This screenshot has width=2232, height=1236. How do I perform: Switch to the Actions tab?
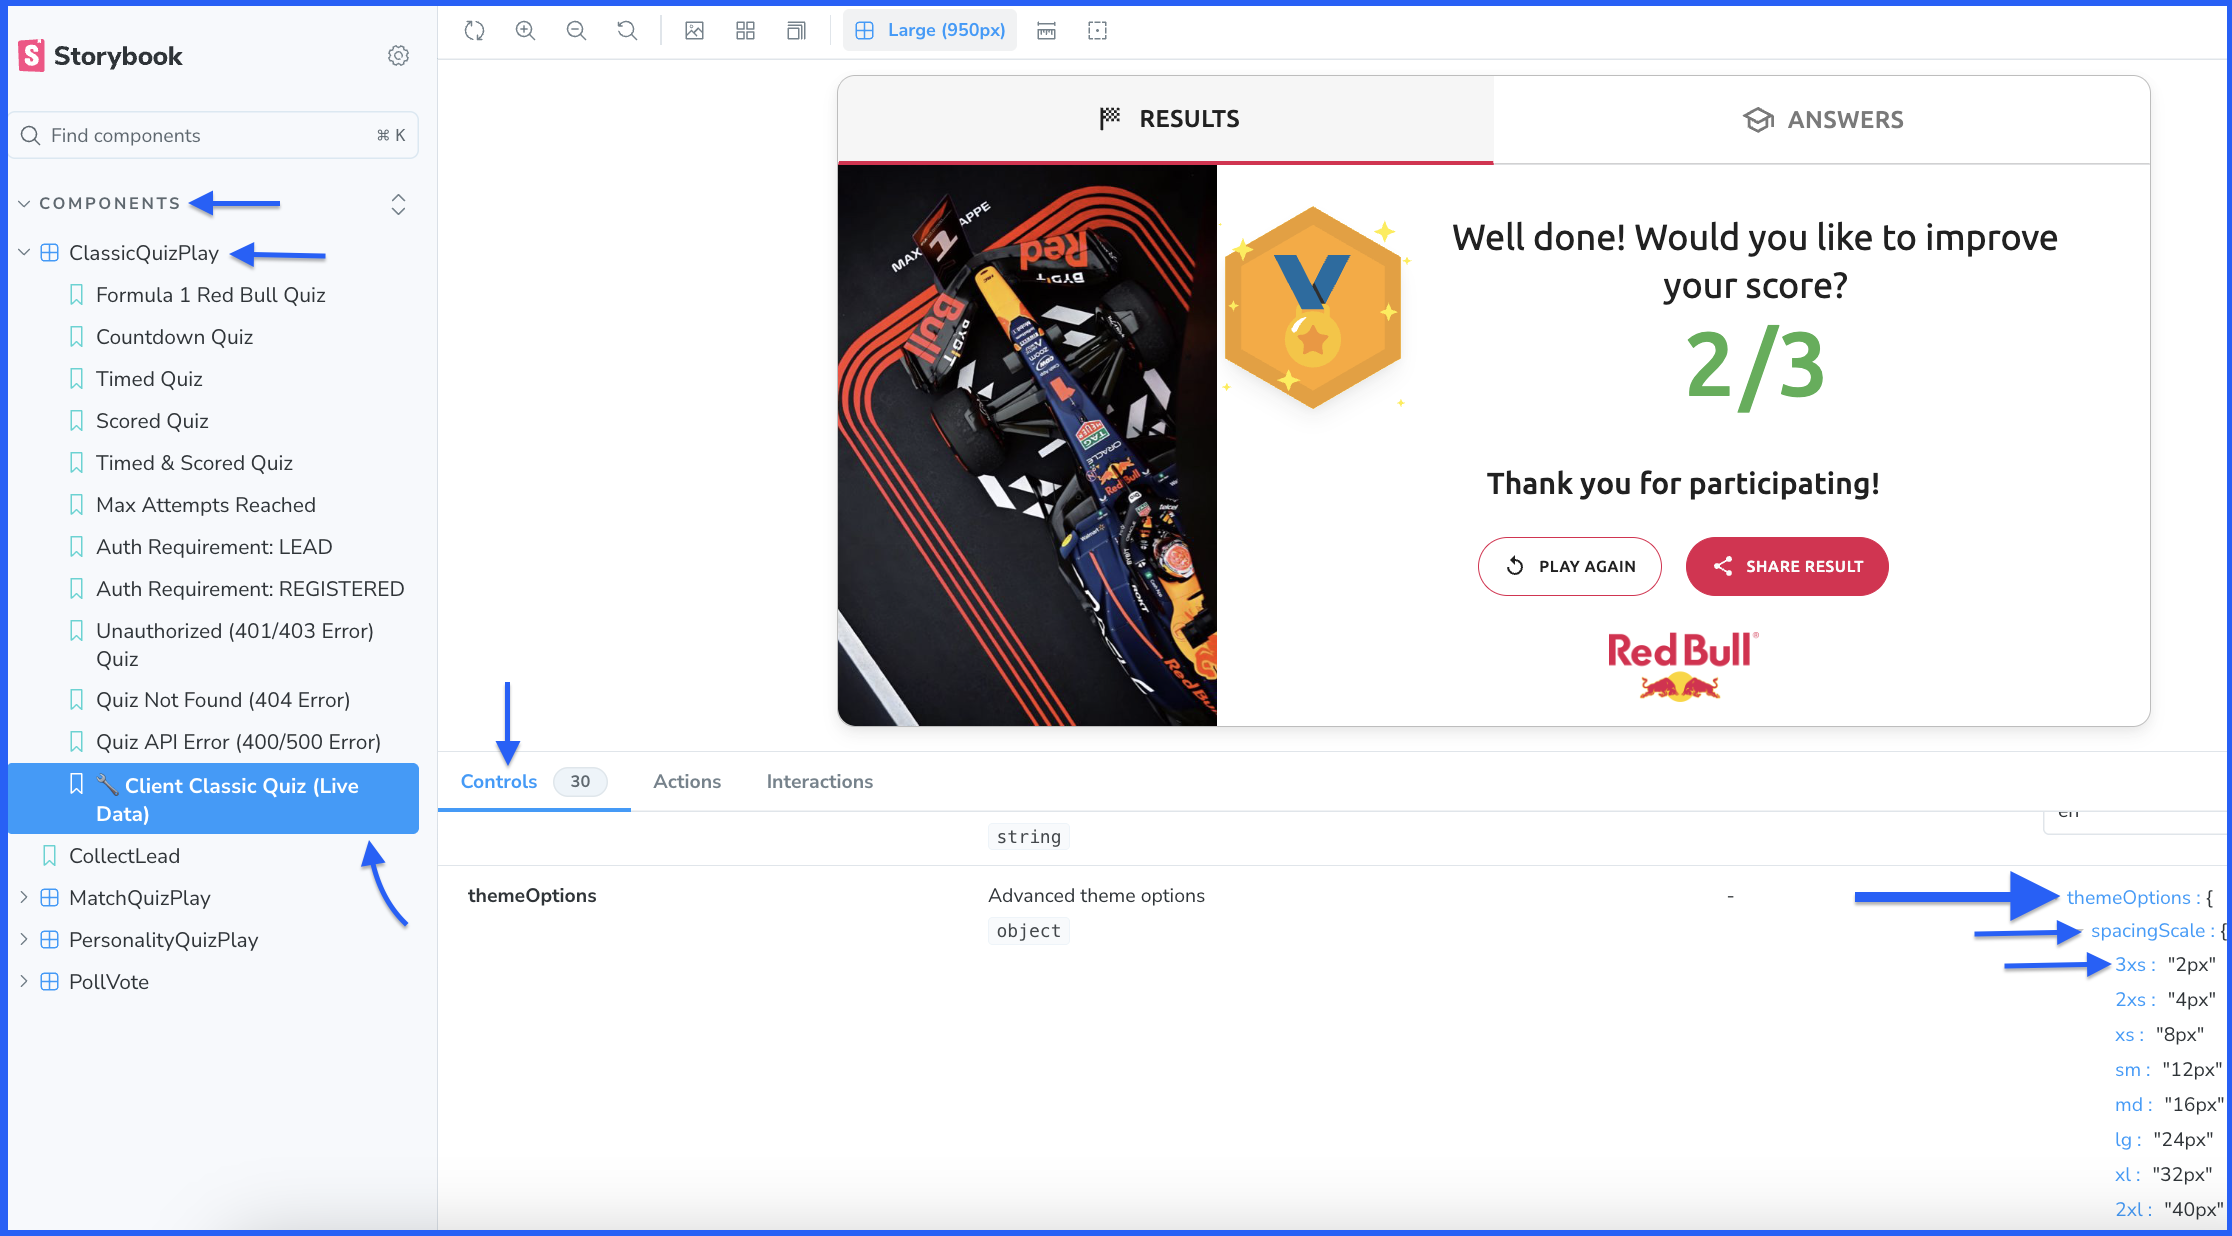pos(687,782)
